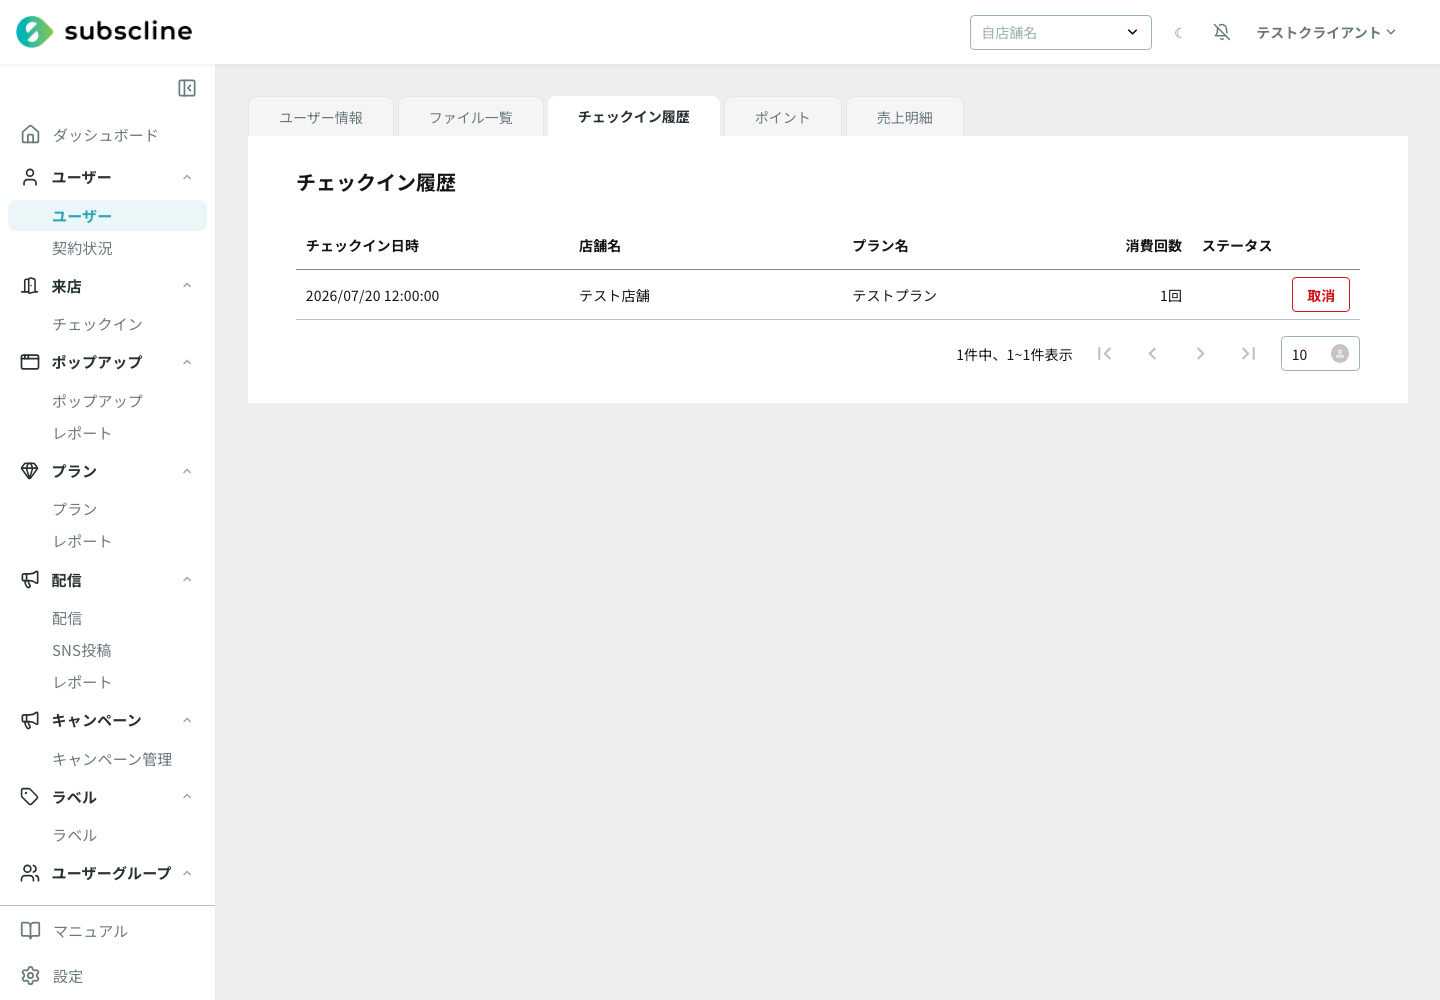Click the ユーザーグループ people icon
The image size is (1440, 1000).
(x=30, y=873)
